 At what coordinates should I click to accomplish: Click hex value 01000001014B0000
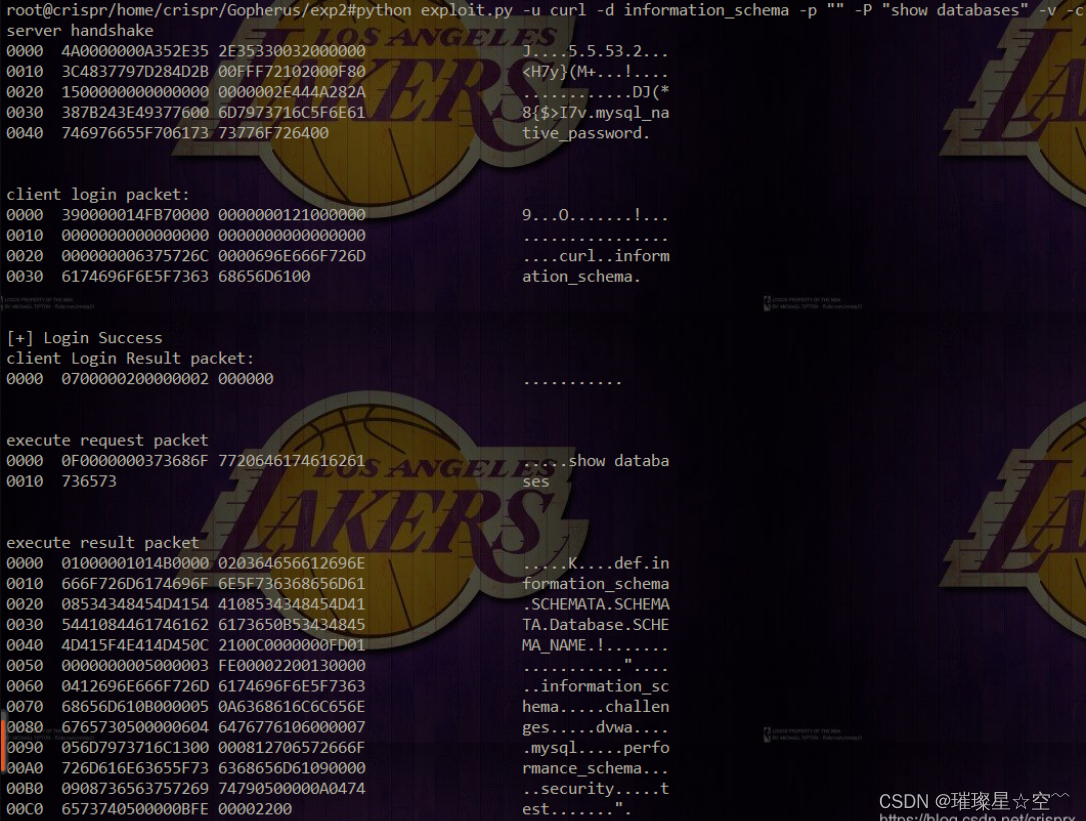[x=135, y=563]
